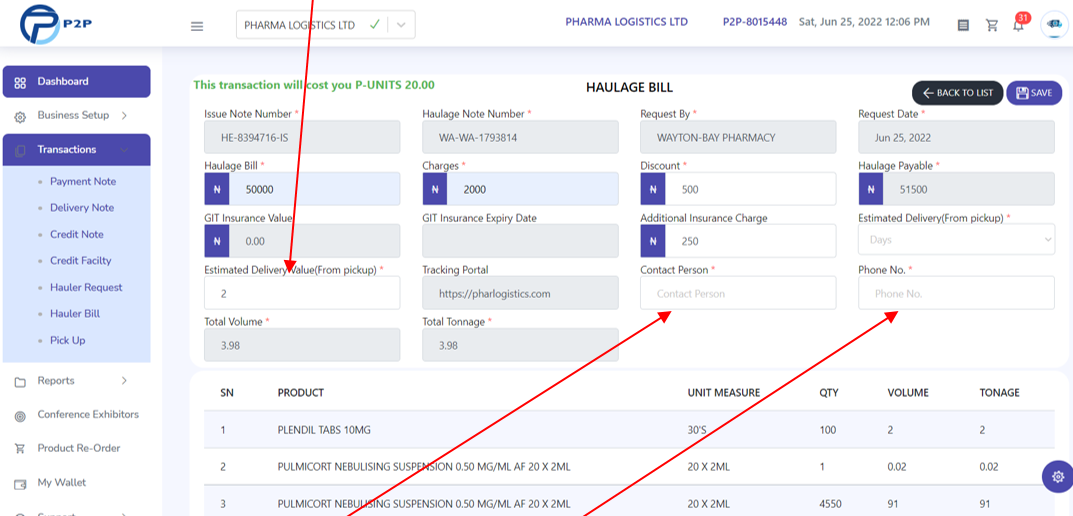Click the Business Setup gear icon

tap(20, 116)
